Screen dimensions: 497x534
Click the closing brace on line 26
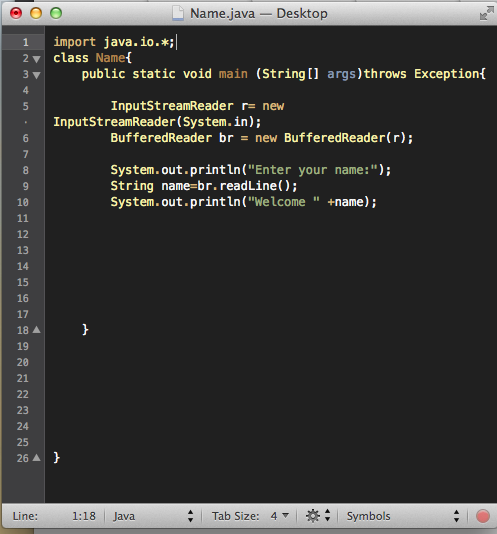coord(57,458)
